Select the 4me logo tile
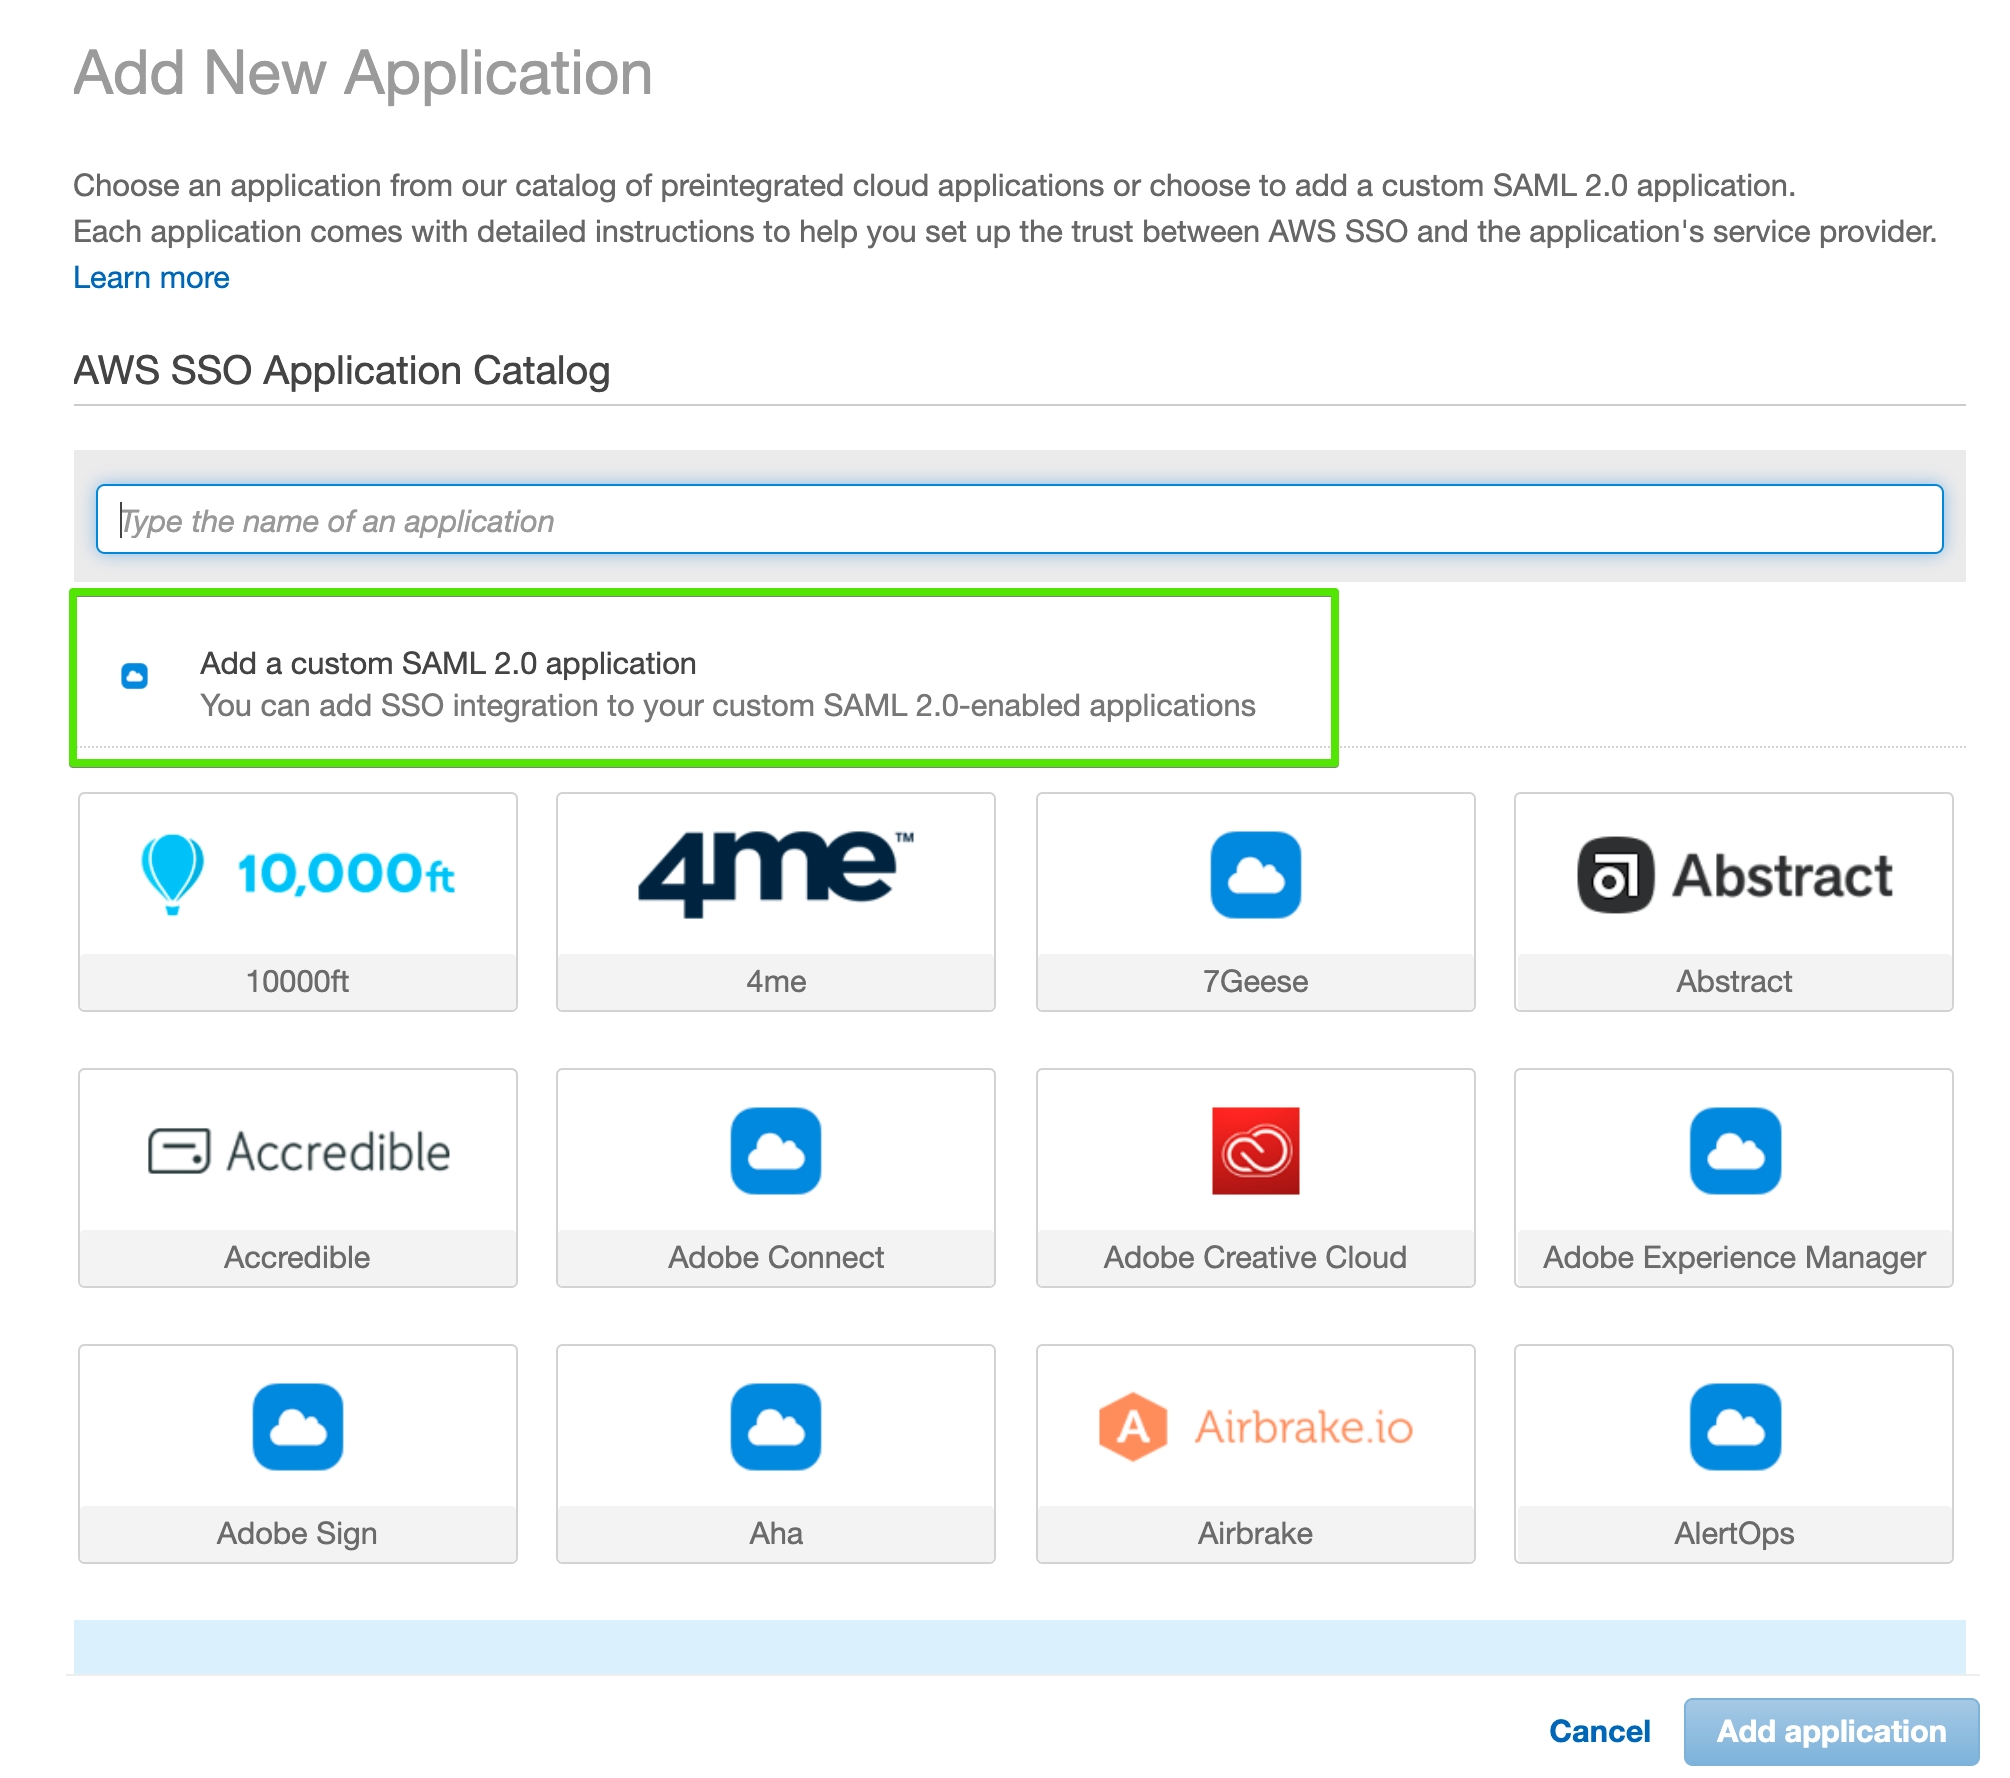The image size is (2010, 1778). [x=776, y=874]
